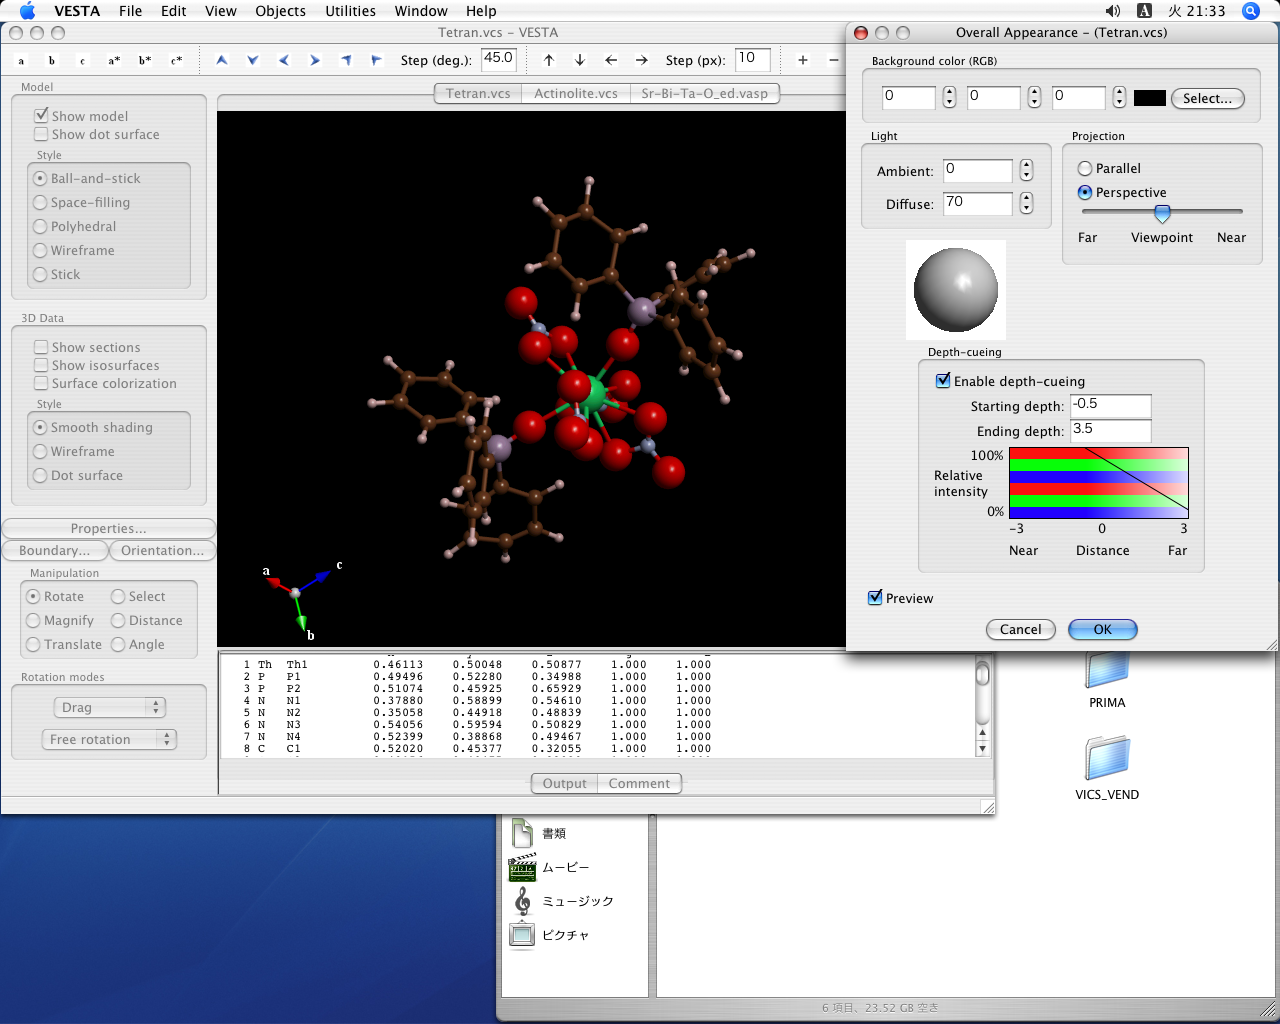Image resolution: width=1280 pixels, height=1024 pixels.
Task: Translate model left with black arrow
Action: [611, 61]
